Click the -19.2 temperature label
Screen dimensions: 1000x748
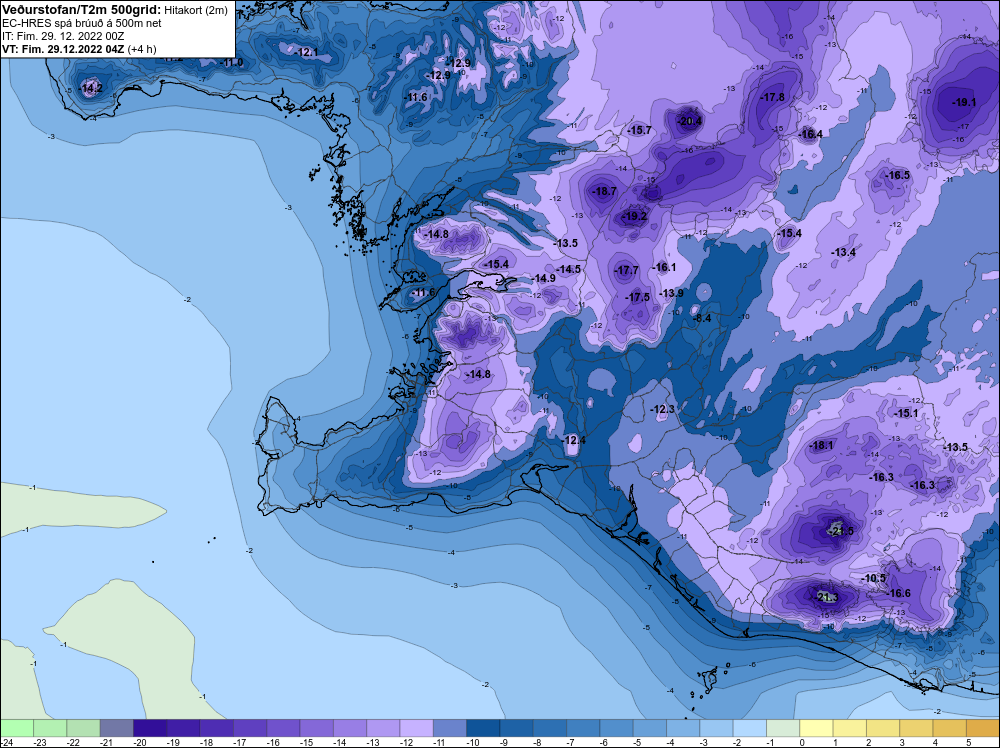pos(634,217)
